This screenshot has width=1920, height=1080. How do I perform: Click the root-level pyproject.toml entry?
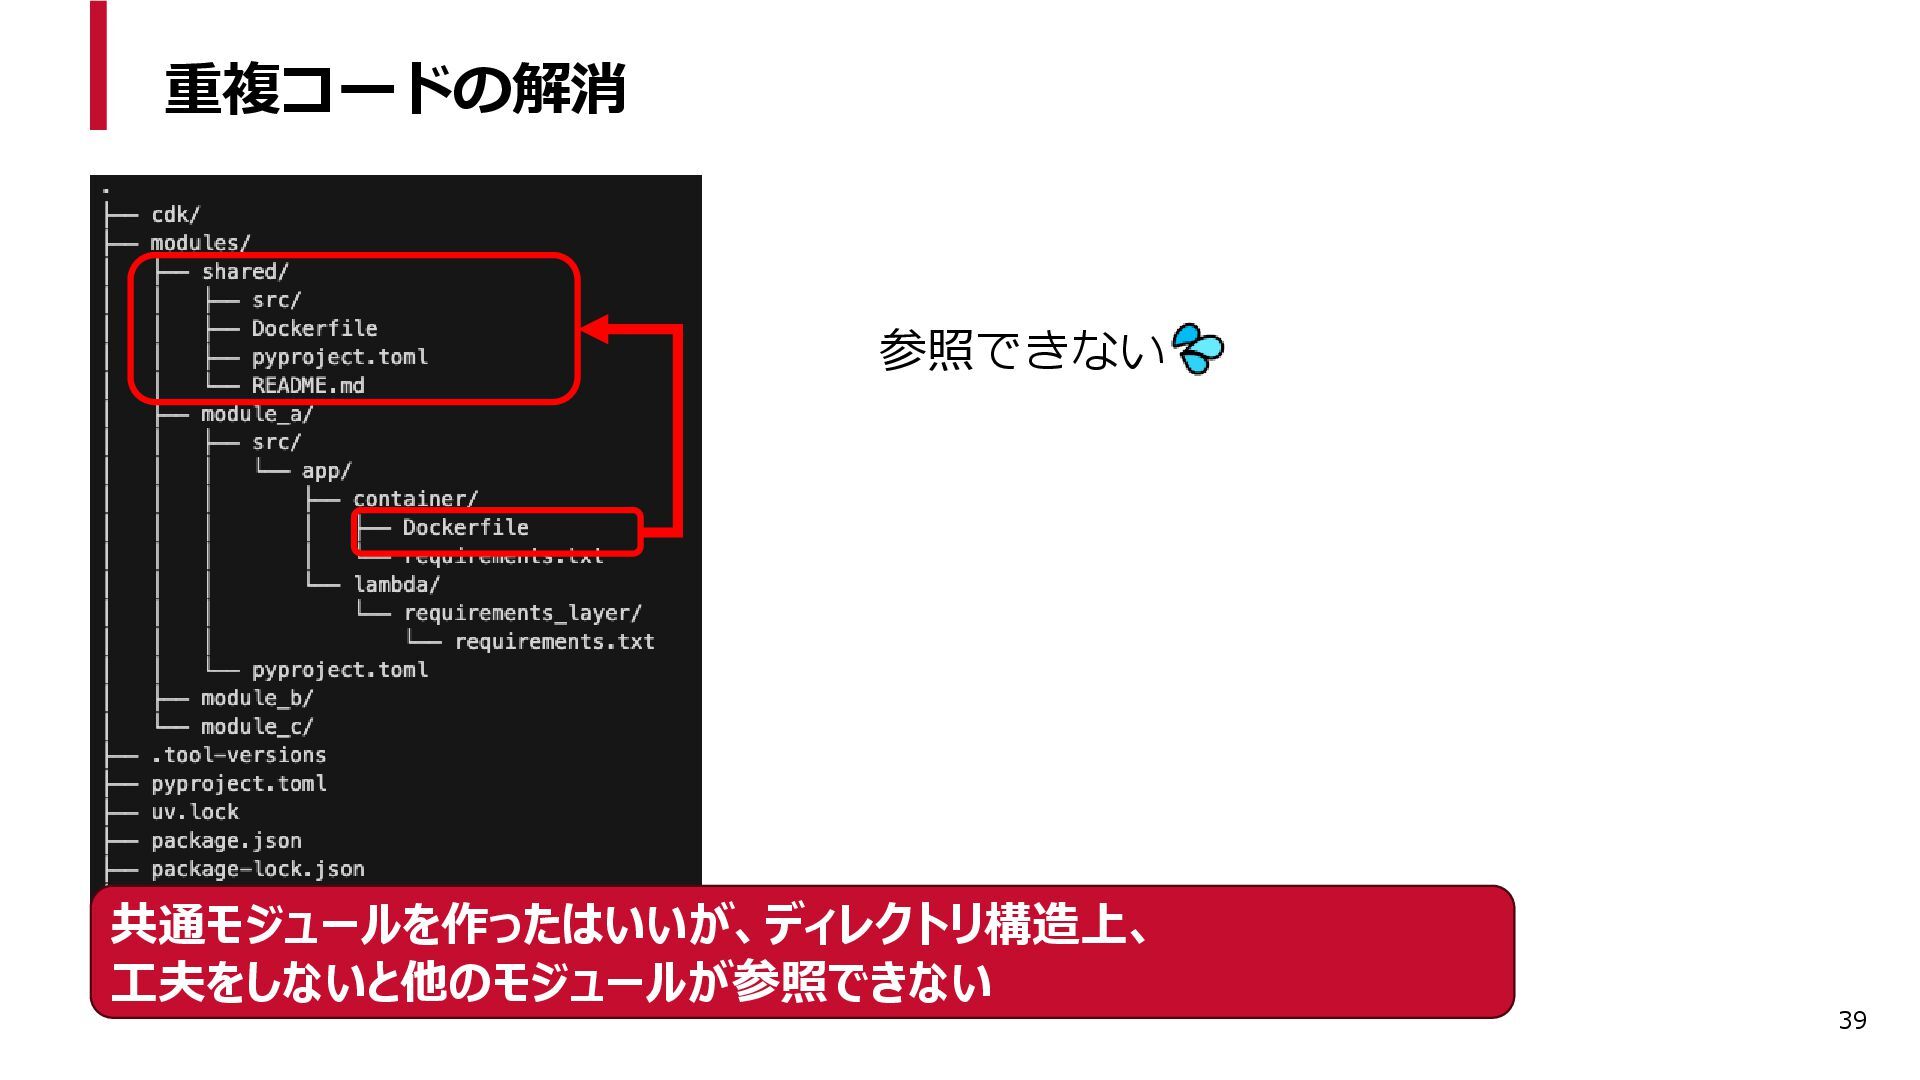click(x=239, y=784)
